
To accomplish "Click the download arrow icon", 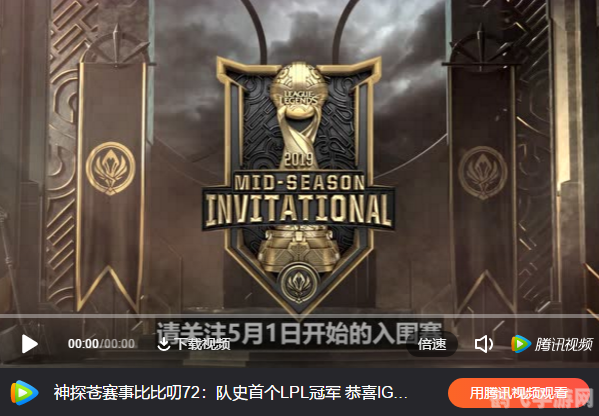I will coord(164,344).
